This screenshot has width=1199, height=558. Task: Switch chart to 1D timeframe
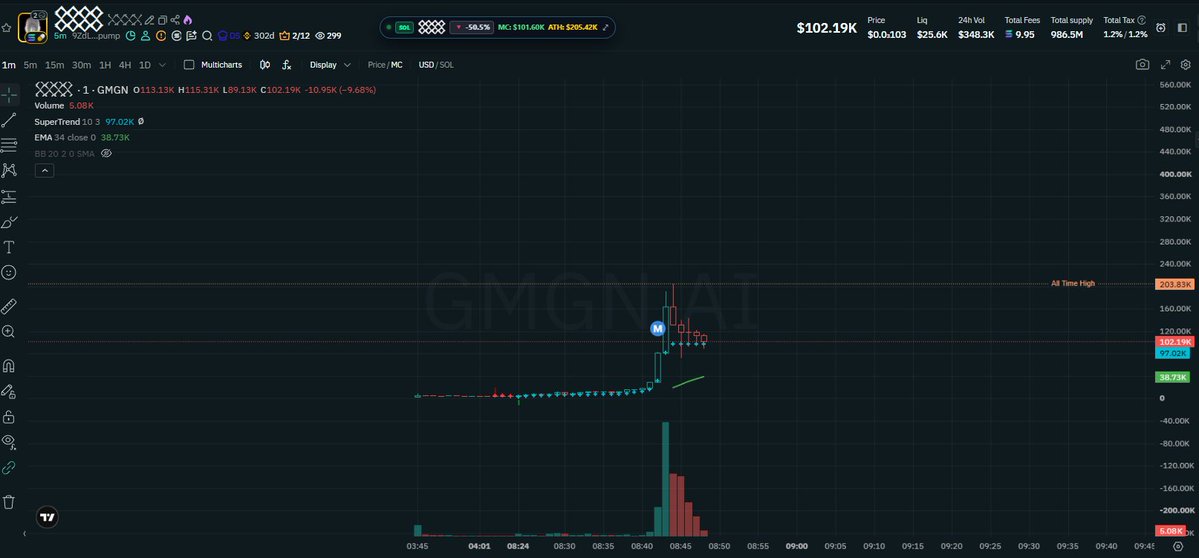pos(145,65)
